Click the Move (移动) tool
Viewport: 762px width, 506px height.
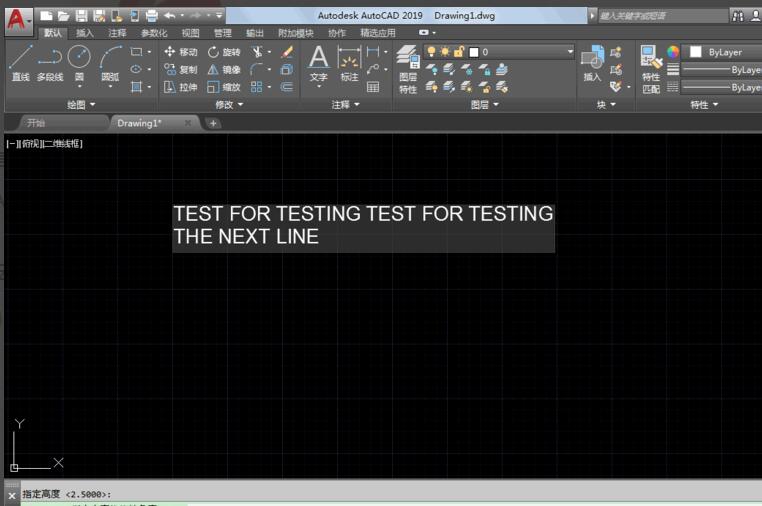coord(180,52)
